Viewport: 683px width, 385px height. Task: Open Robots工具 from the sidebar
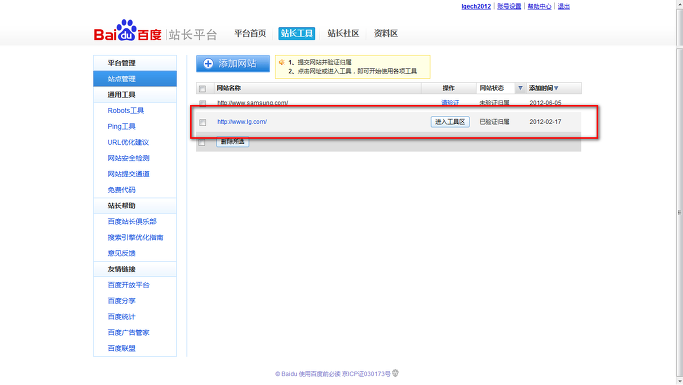point(125,111)
